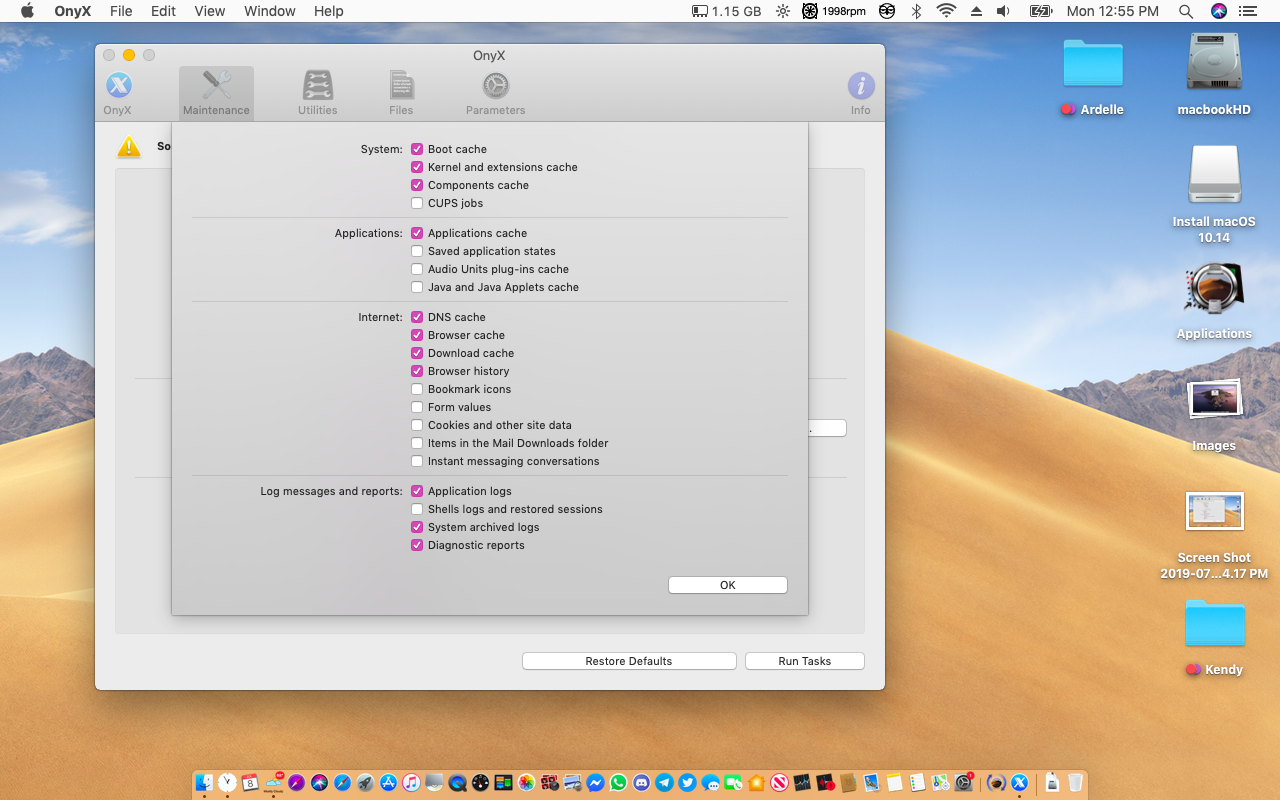Toggle the Browser cache checkbox
This screenshot has height=800, width=1280.
(417, 335)
